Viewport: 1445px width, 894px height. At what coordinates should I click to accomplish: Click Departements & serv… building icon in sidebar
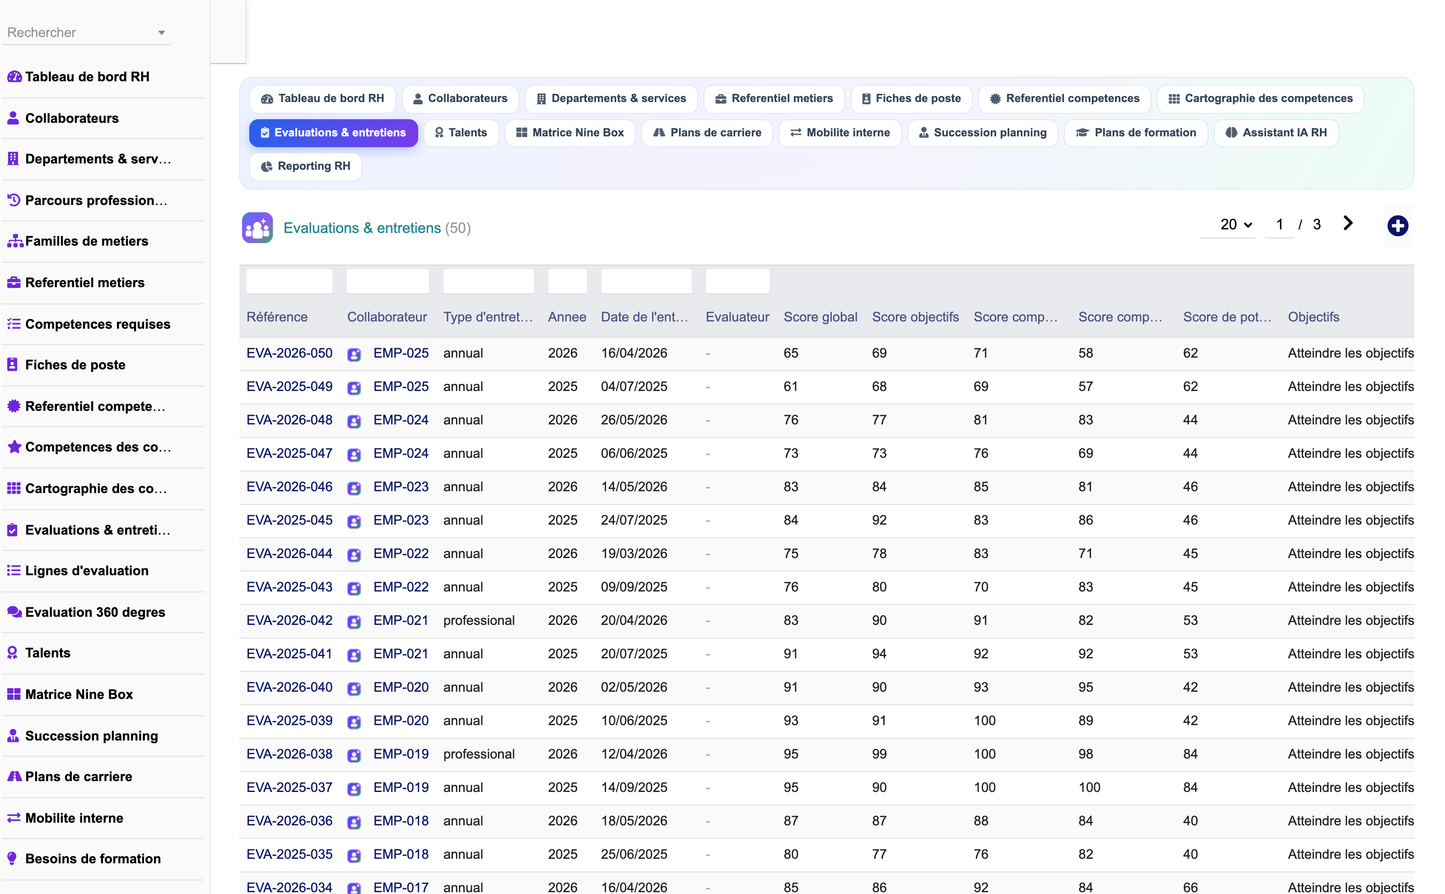(x=13, y=159)
